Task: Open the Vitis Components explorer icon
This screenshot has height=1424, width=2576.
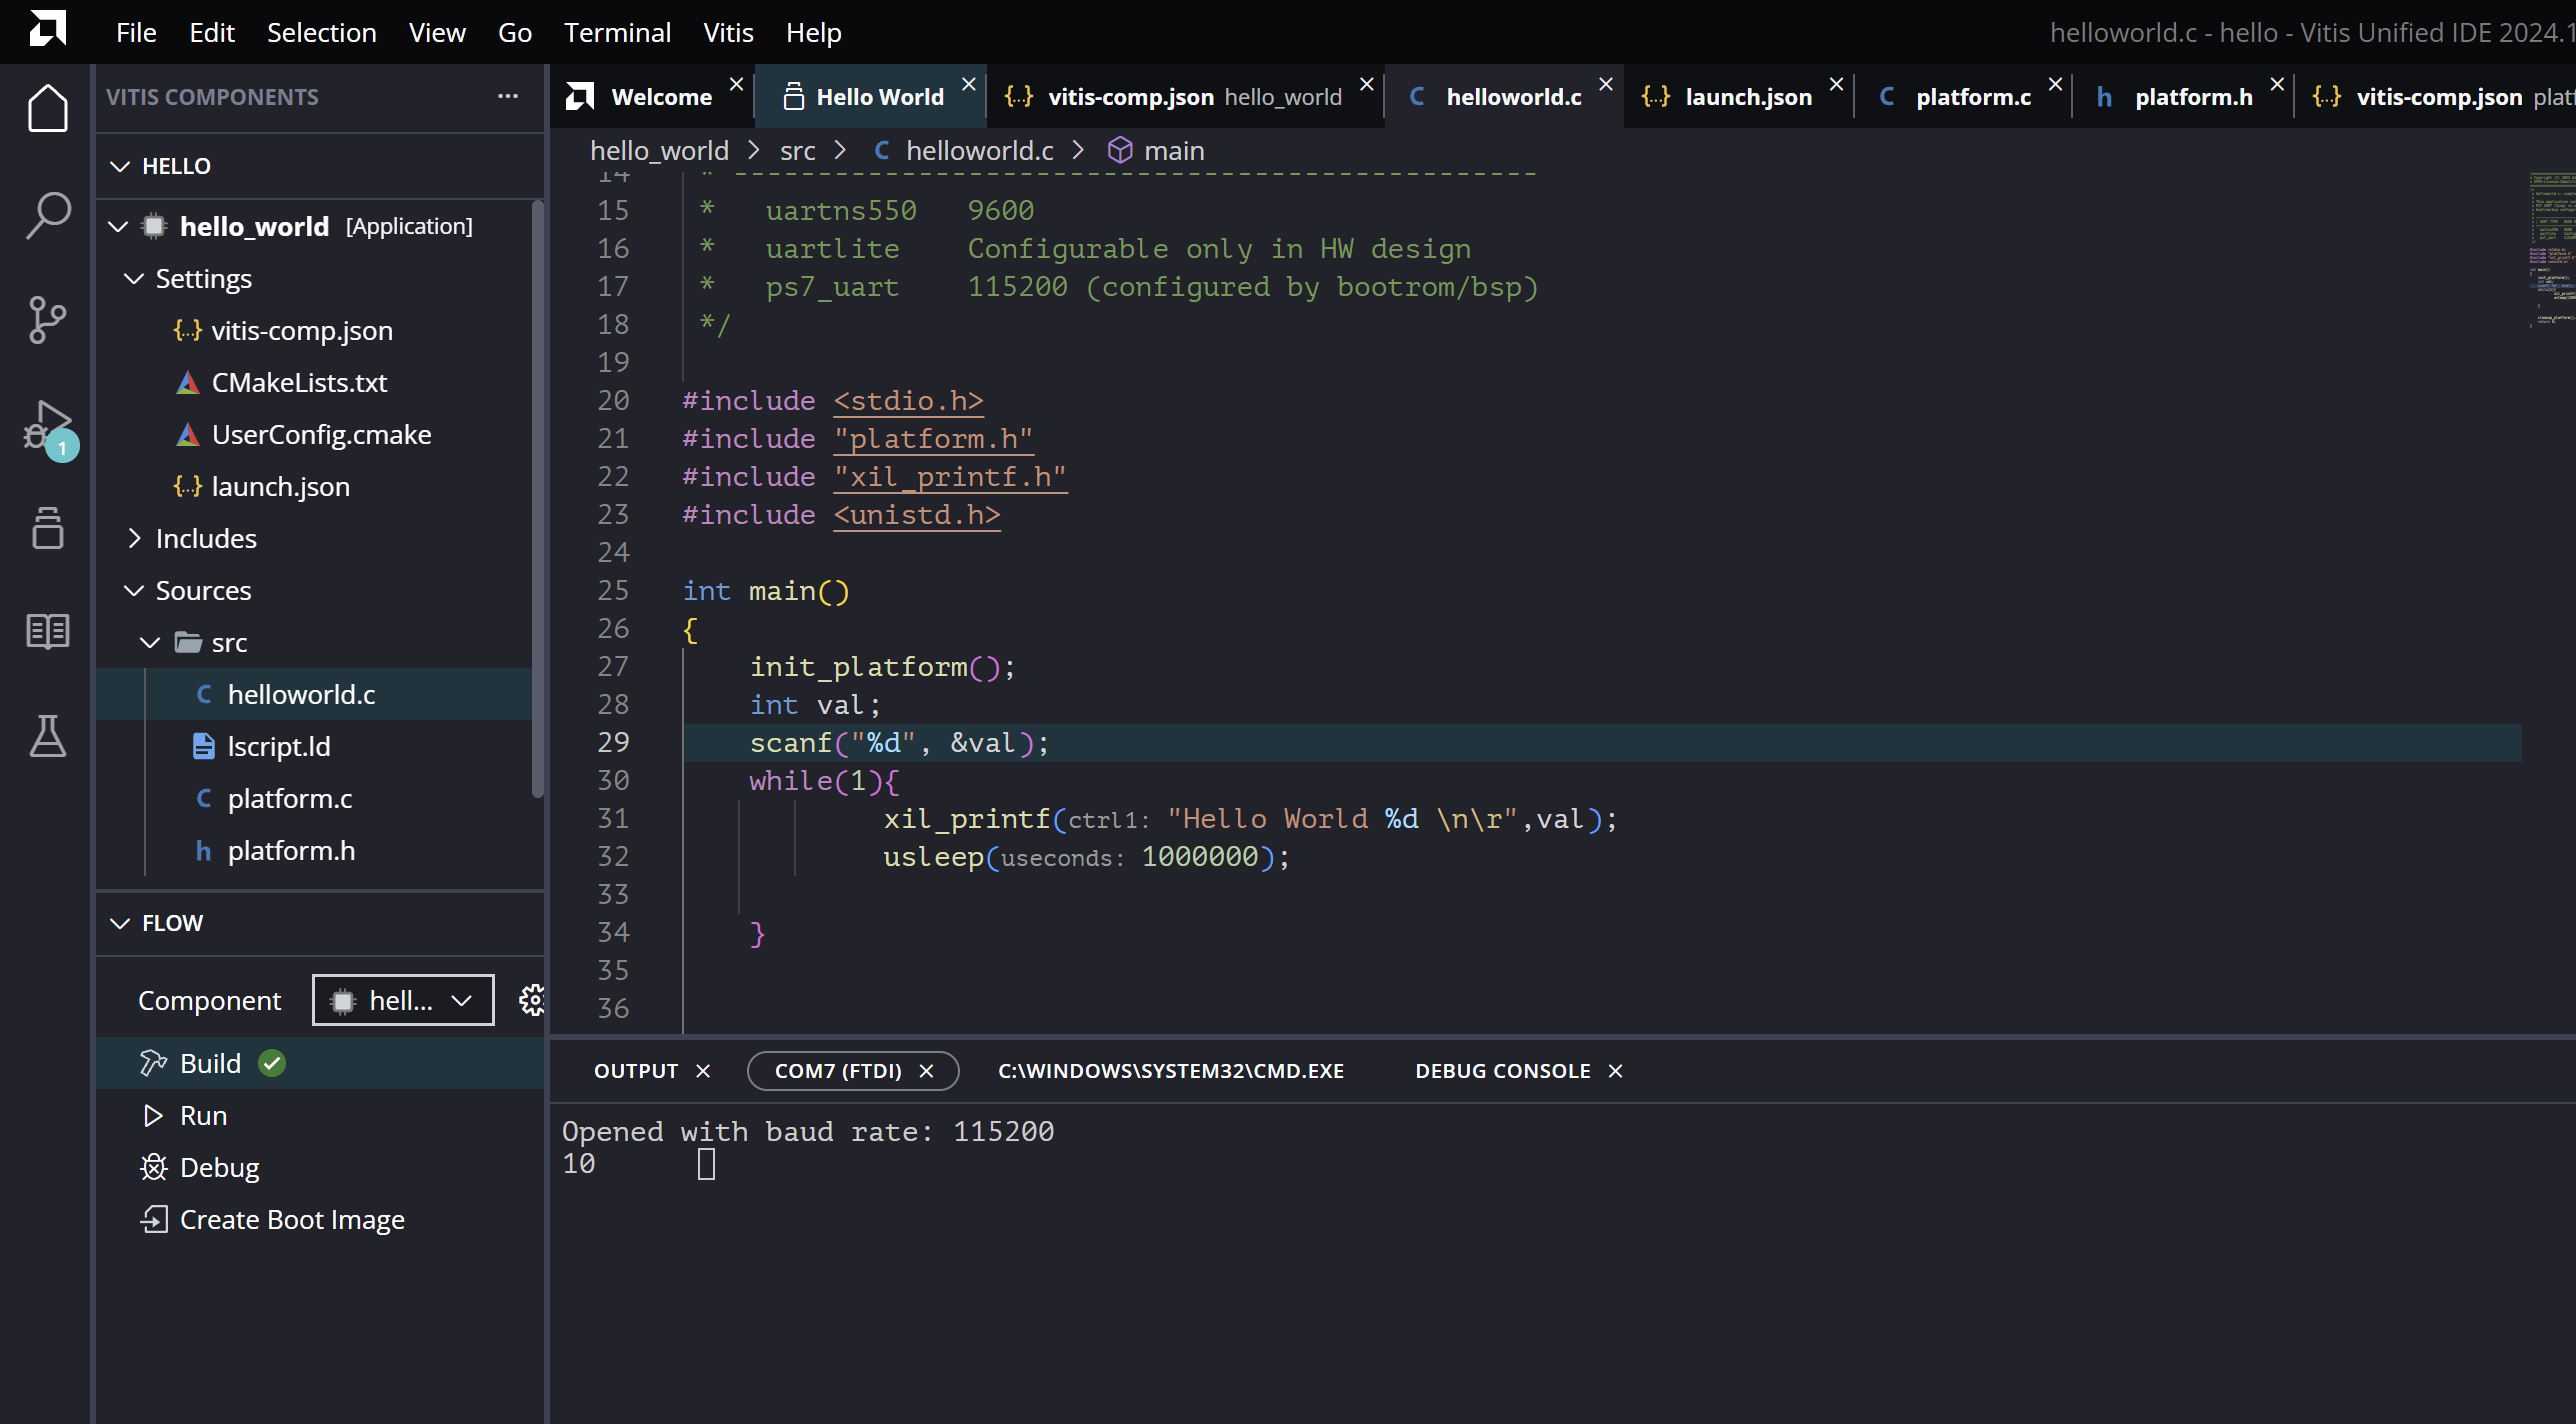Action: 47,528
